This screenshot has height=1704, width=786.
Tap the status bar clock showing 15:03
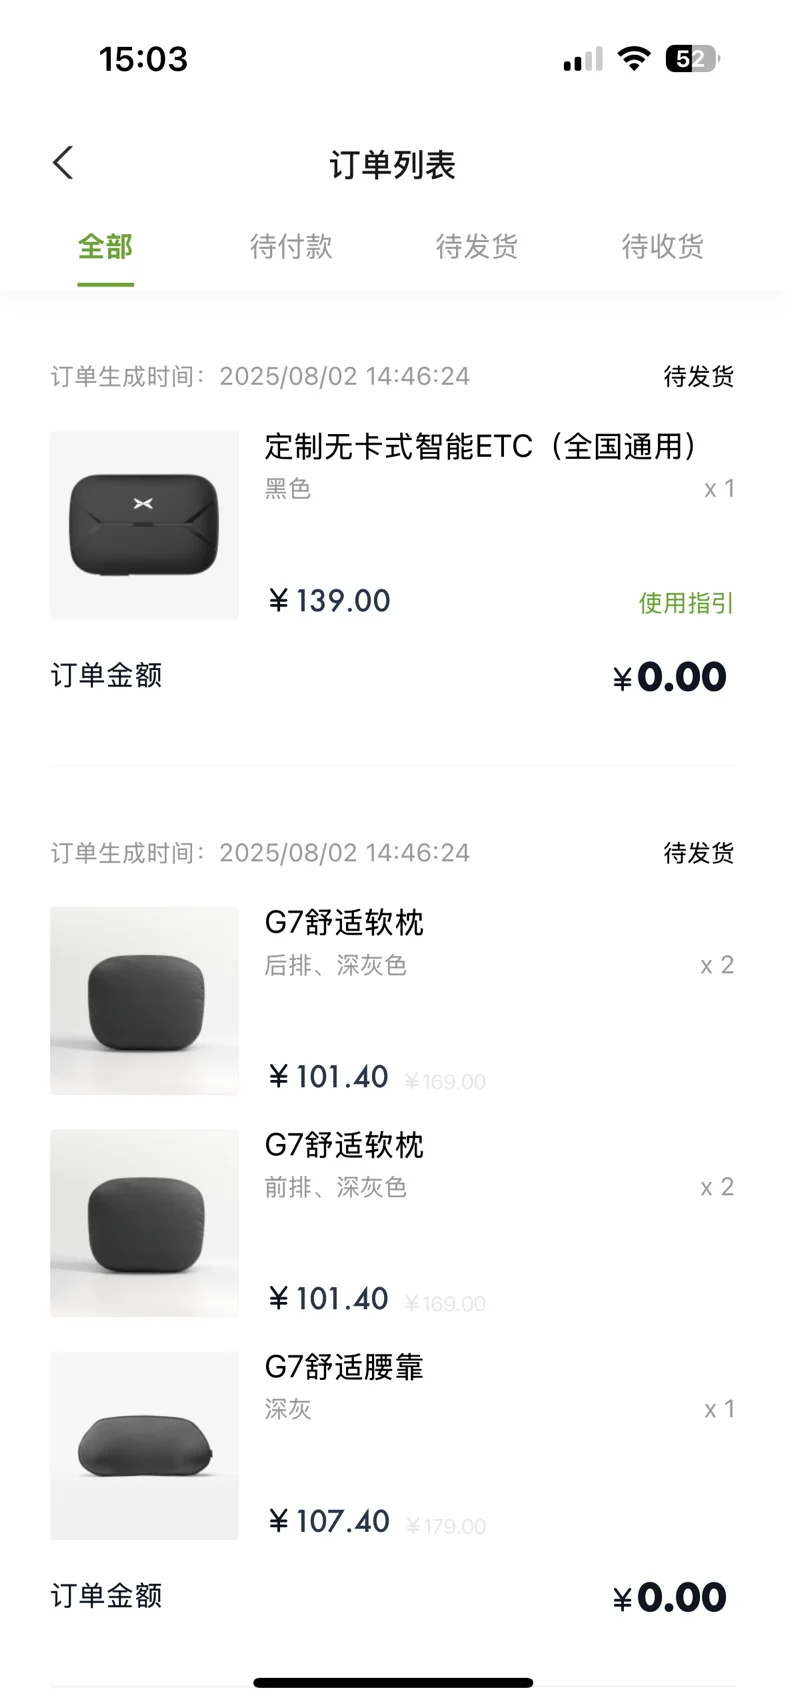143,59
